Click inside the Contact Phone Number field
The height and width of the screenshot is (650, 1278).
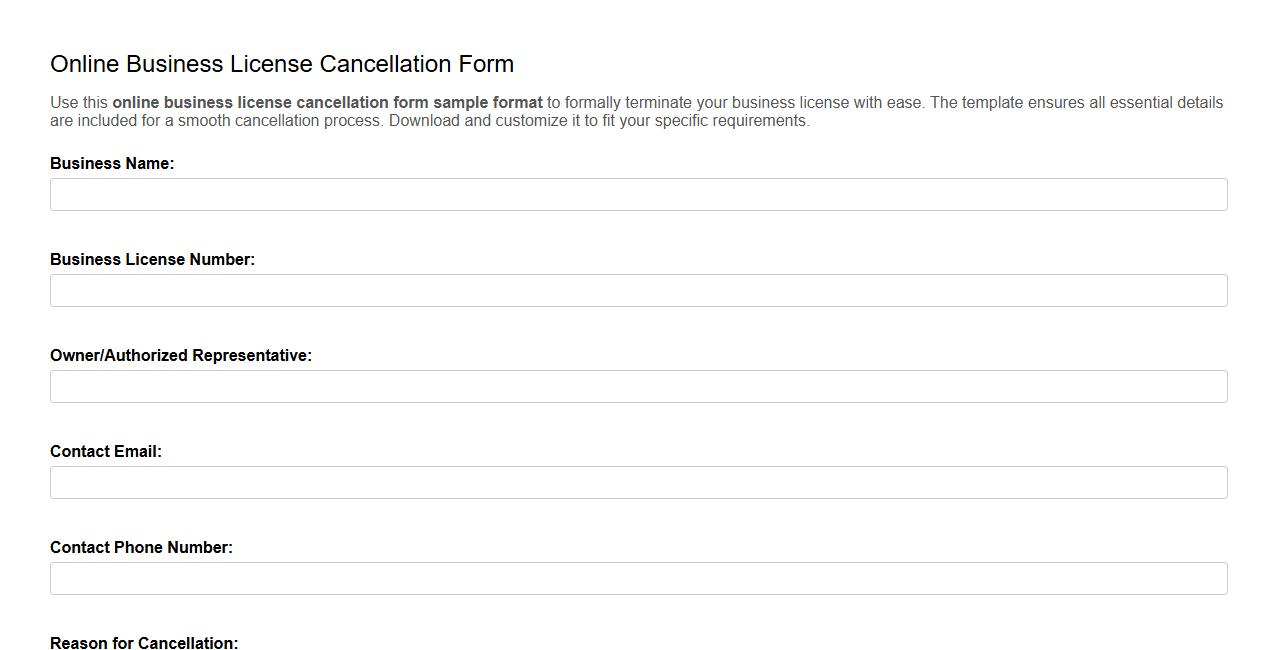tap(638, 578)
